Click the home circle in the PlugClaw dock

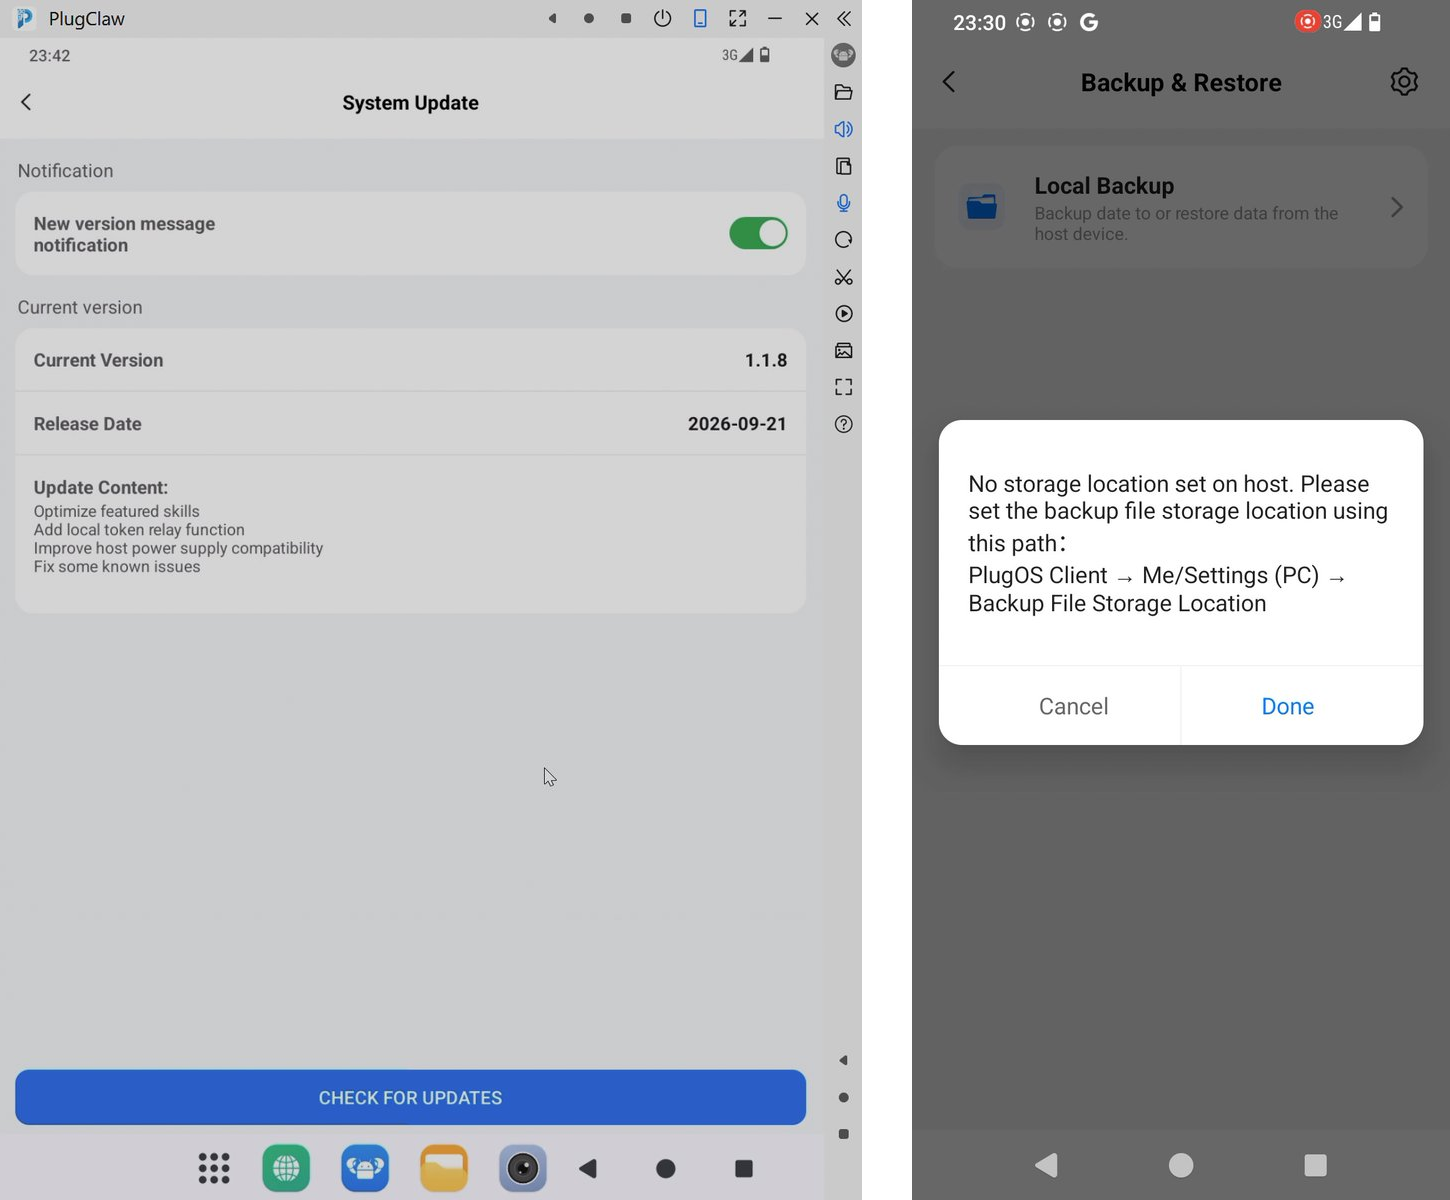(x=666, y=1168)
